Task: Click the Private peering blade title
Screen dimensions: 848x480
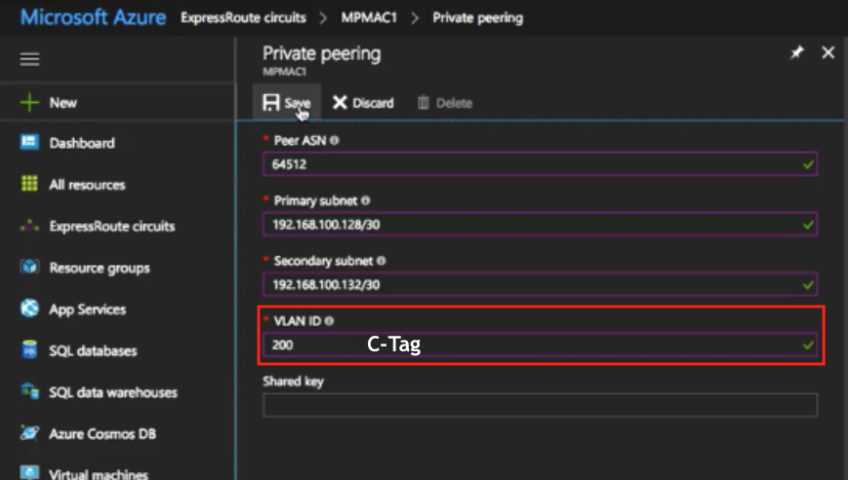Action: (x=322, y=54)
